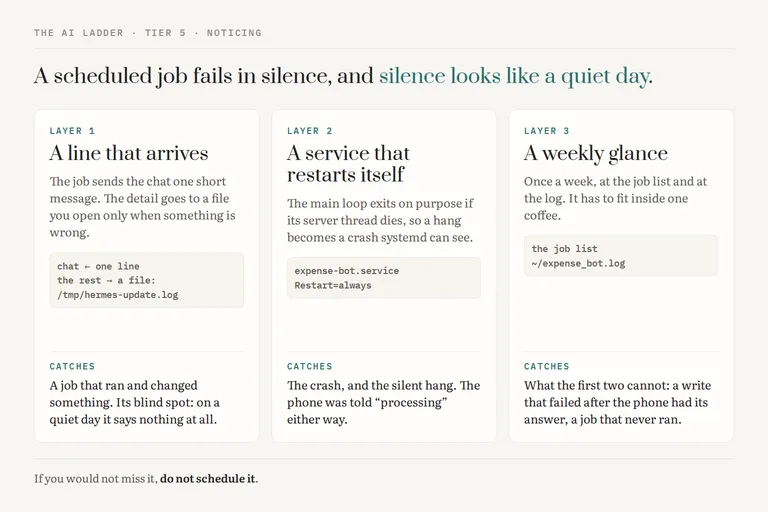The height and width of the screenshot is (512, 768).
Task: Click the CATCHES label in Layer 1 card
Action: (x=72, y=366)
